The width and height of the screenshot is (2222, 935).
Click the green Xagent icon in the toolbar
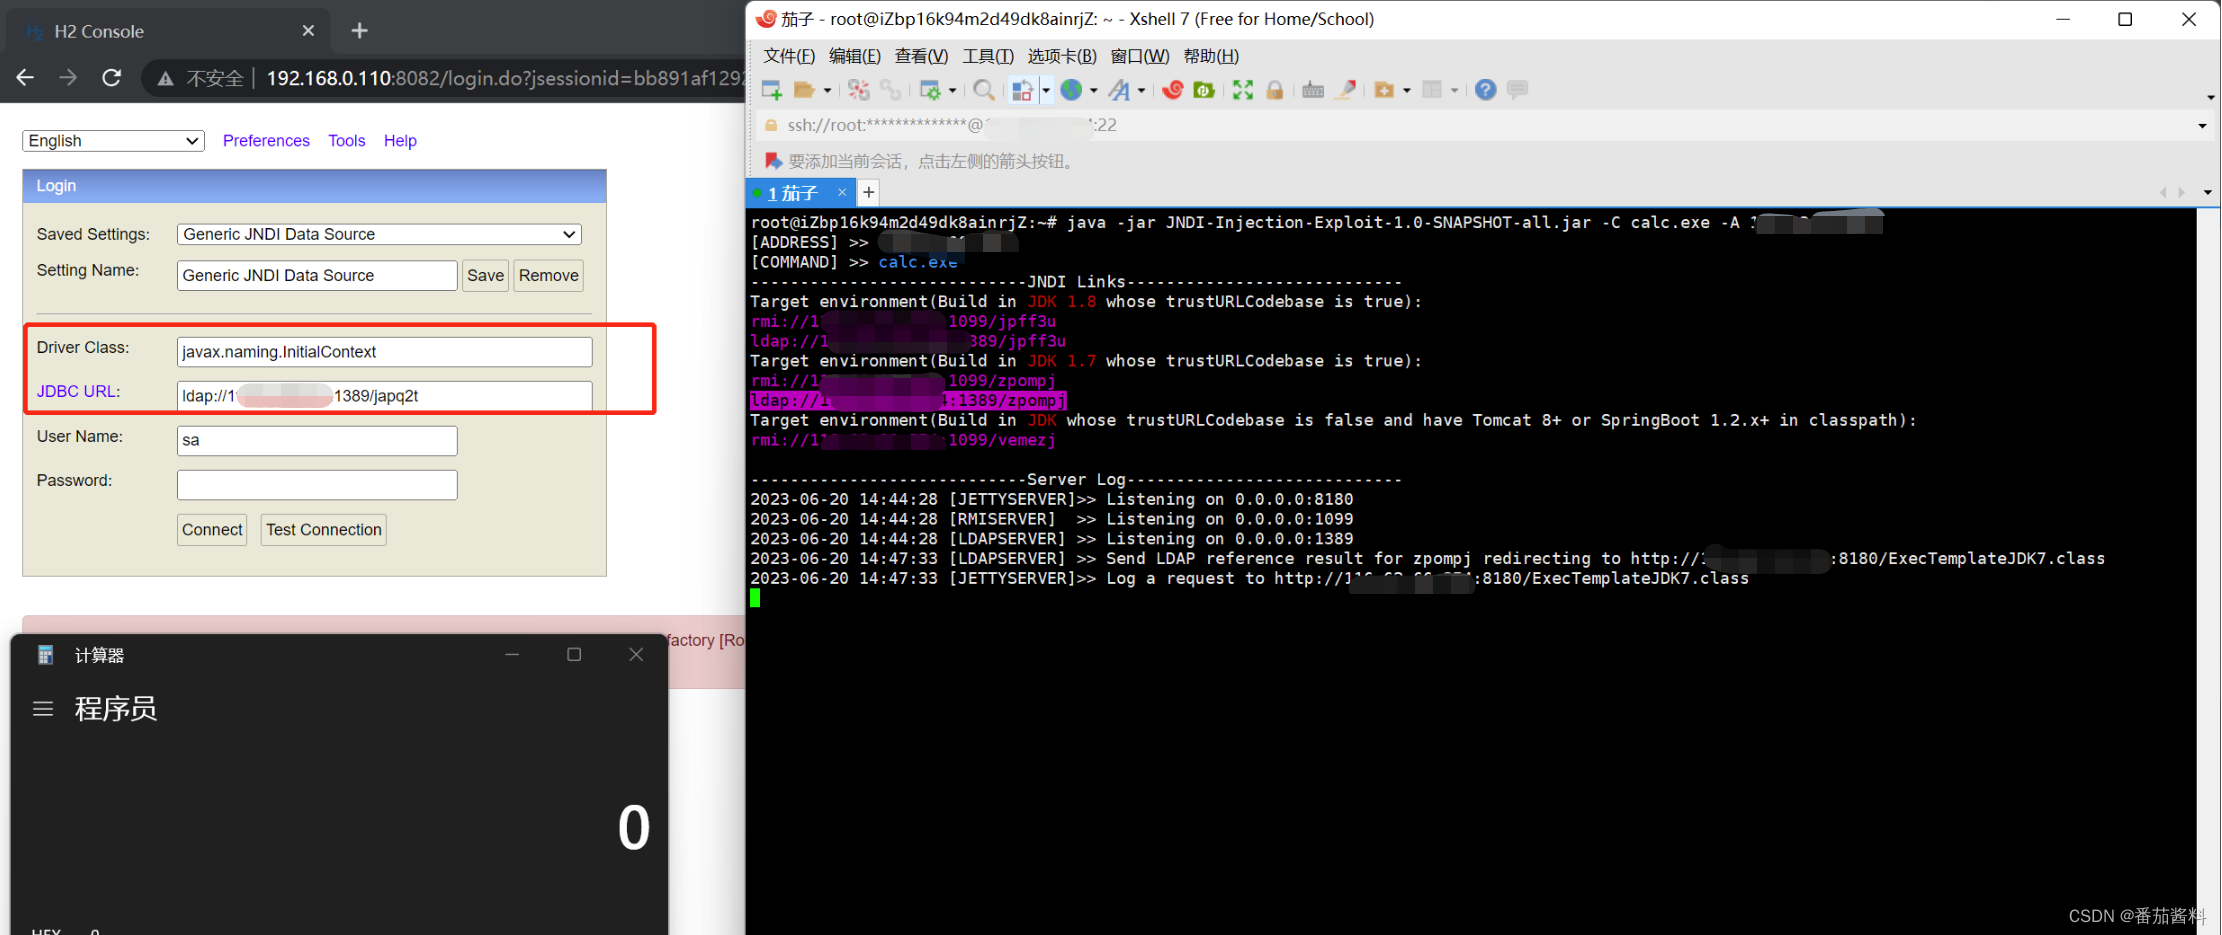tap(1204, 90)
